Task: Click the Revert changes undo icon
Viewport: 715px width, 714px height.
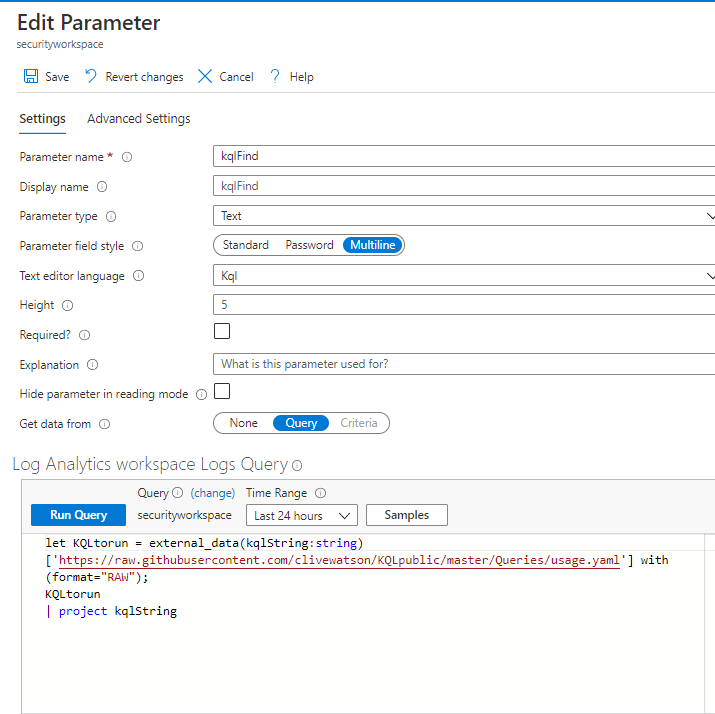Action: click(91, 77)
